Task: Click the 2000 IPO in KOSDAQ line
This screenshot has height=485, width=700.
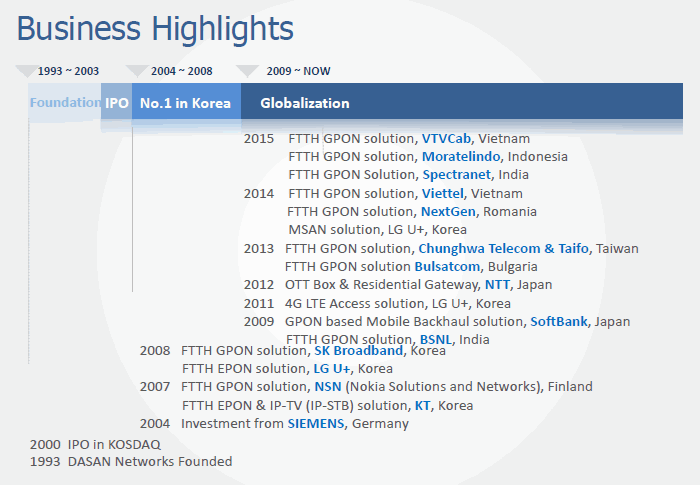Action: [x=95, y=444]
